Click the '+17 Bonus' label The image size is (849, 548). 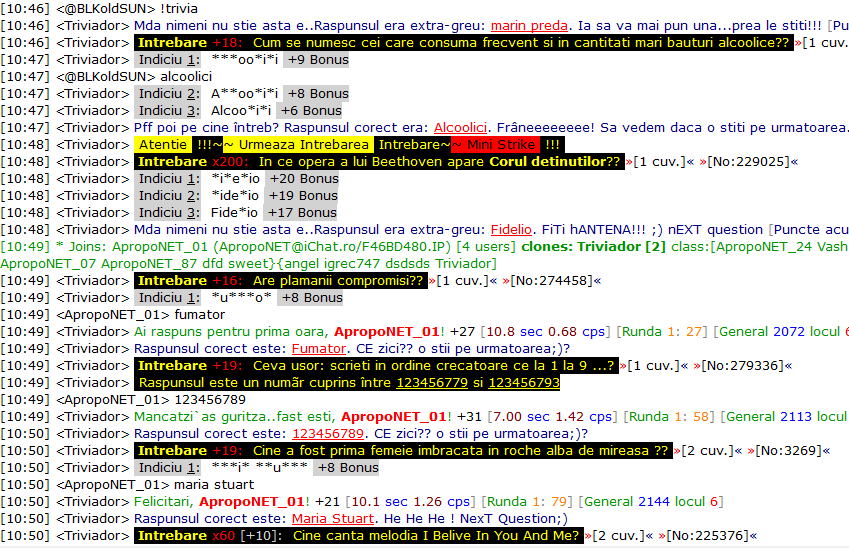tap(302, 213)
